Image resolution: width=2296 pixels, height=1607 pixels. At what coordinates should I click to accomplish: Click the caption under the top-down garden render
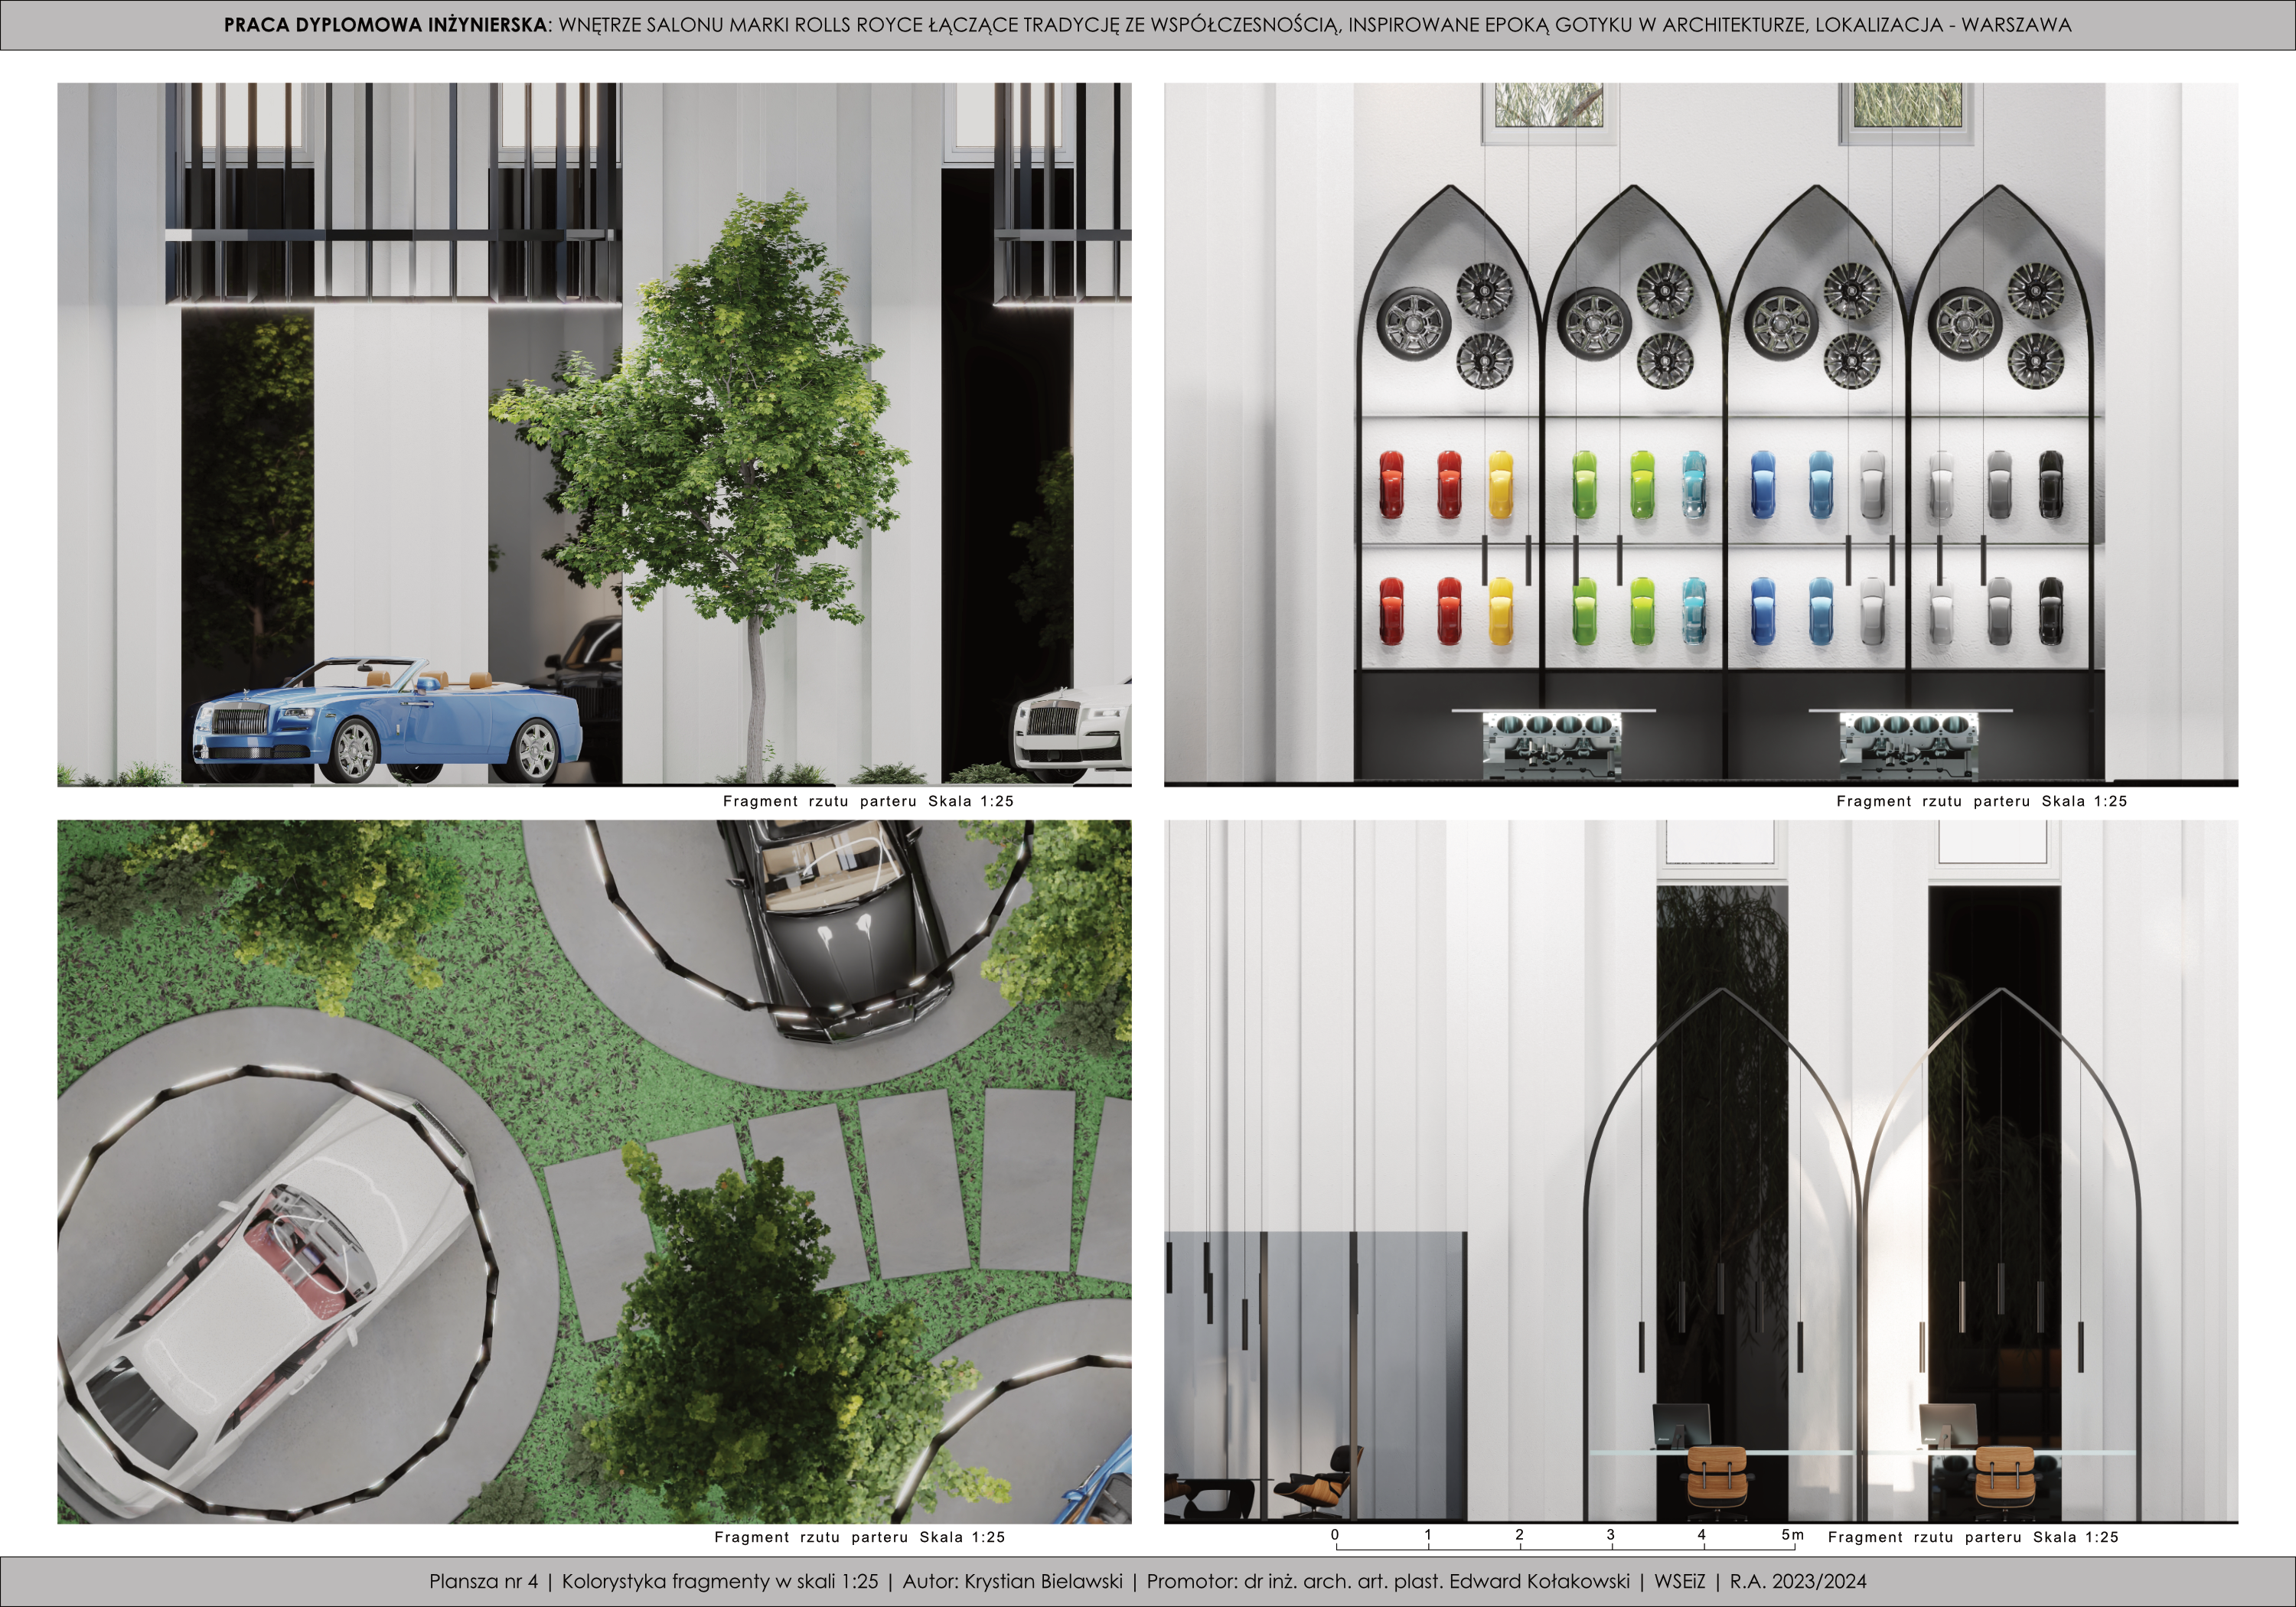859,1537
